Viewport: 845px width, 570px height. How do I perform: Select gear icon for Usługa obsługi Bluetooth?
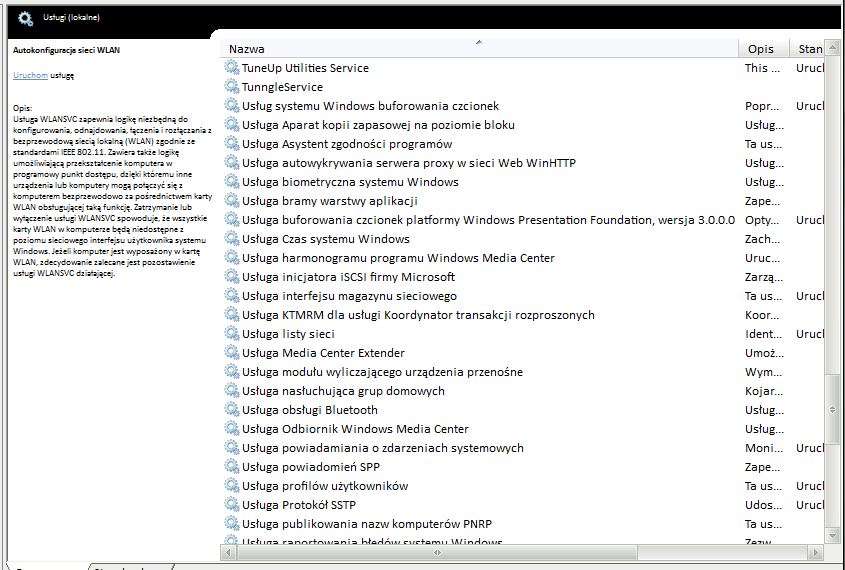(232, 409)
